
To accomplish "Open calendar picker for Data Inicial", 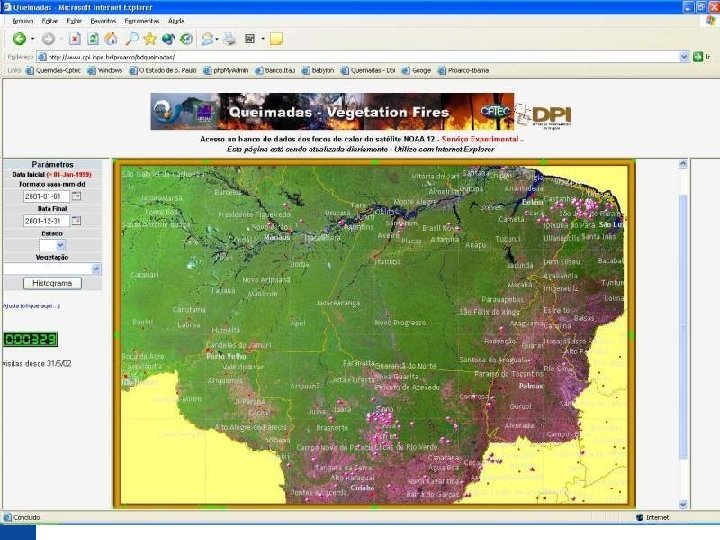I will click(77, 196).
